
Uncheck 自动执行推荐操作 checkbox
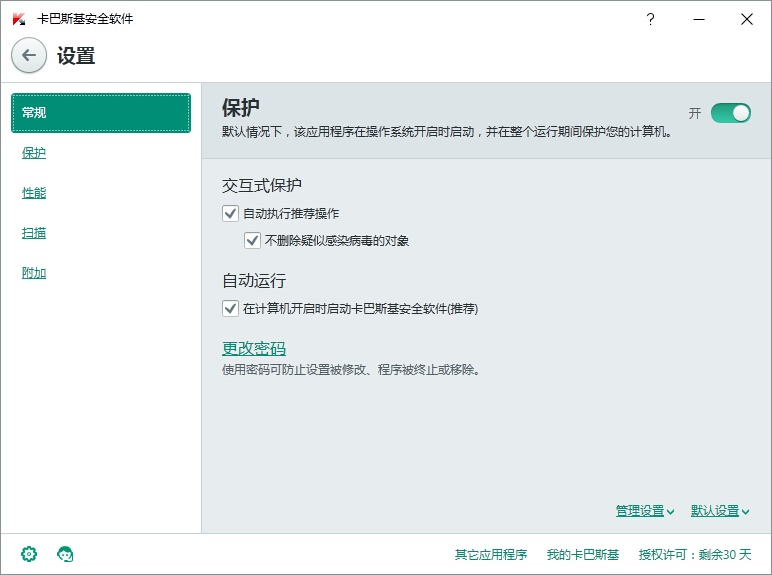(230, 214)
